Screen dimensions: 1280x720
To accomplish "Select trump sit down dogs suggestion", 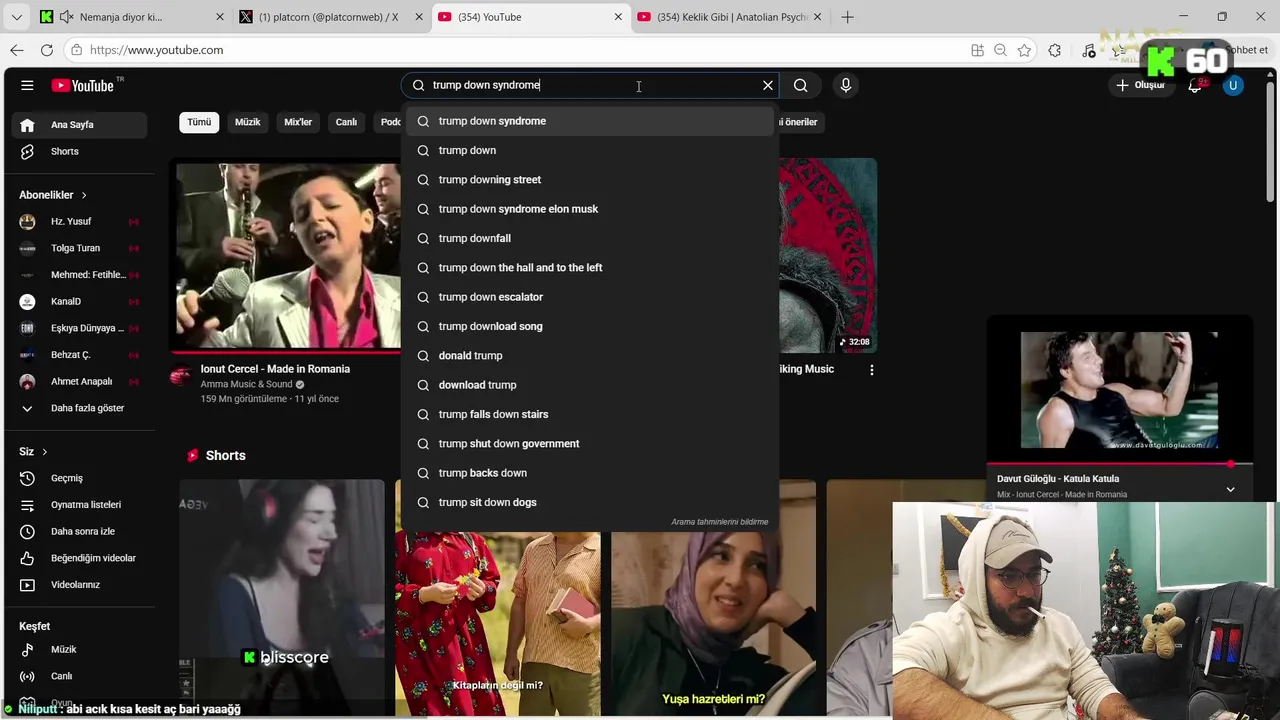I will 590,502.
